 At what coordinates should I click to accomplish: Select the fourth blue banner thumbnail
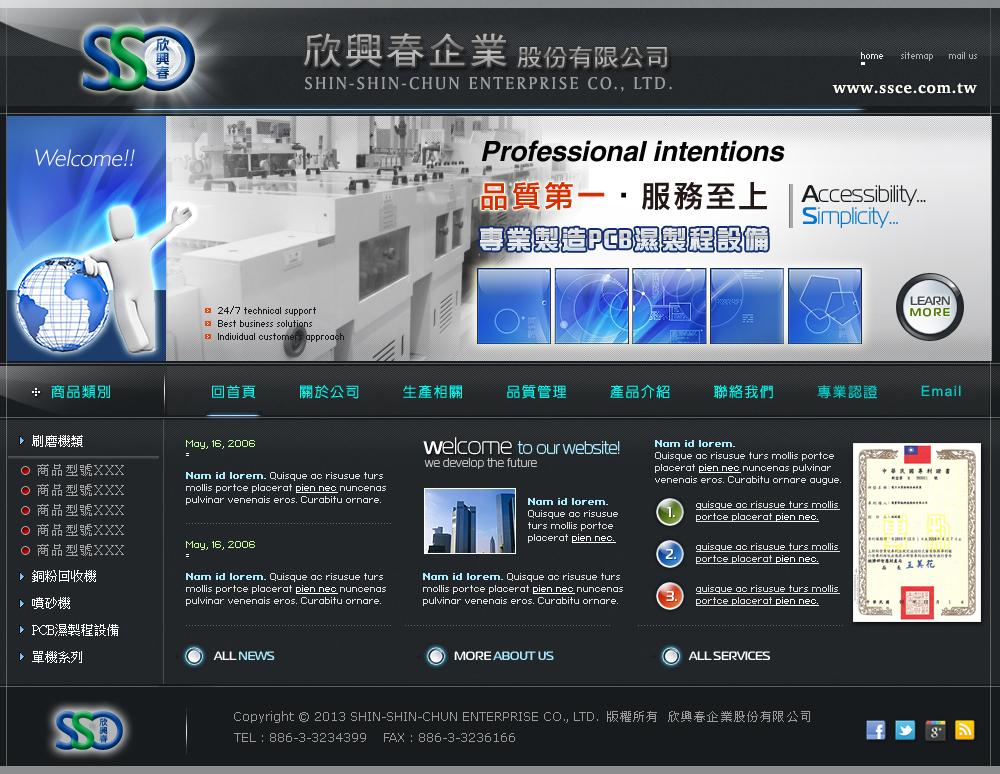(x=747, y=306)
